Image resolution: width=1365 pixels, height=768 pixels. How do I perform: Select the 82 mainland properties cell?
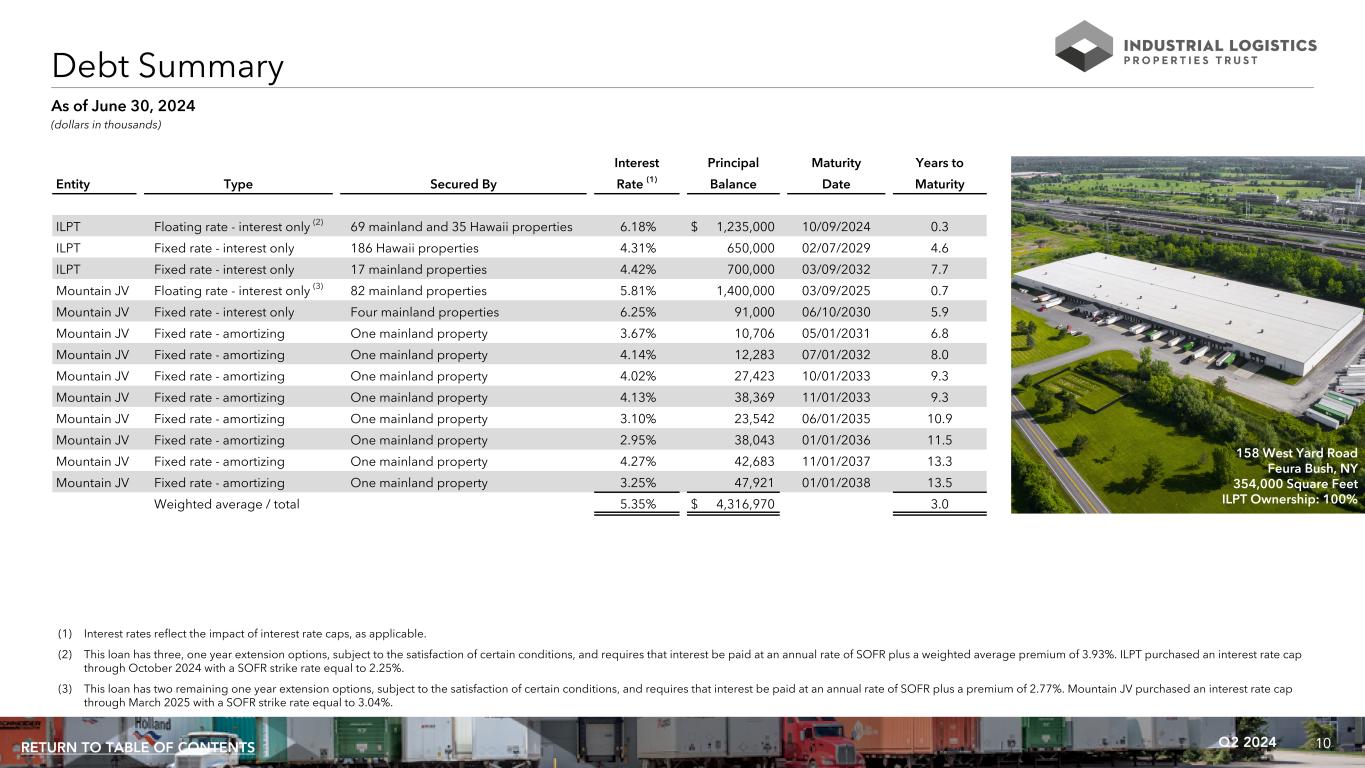click(418, 291)
